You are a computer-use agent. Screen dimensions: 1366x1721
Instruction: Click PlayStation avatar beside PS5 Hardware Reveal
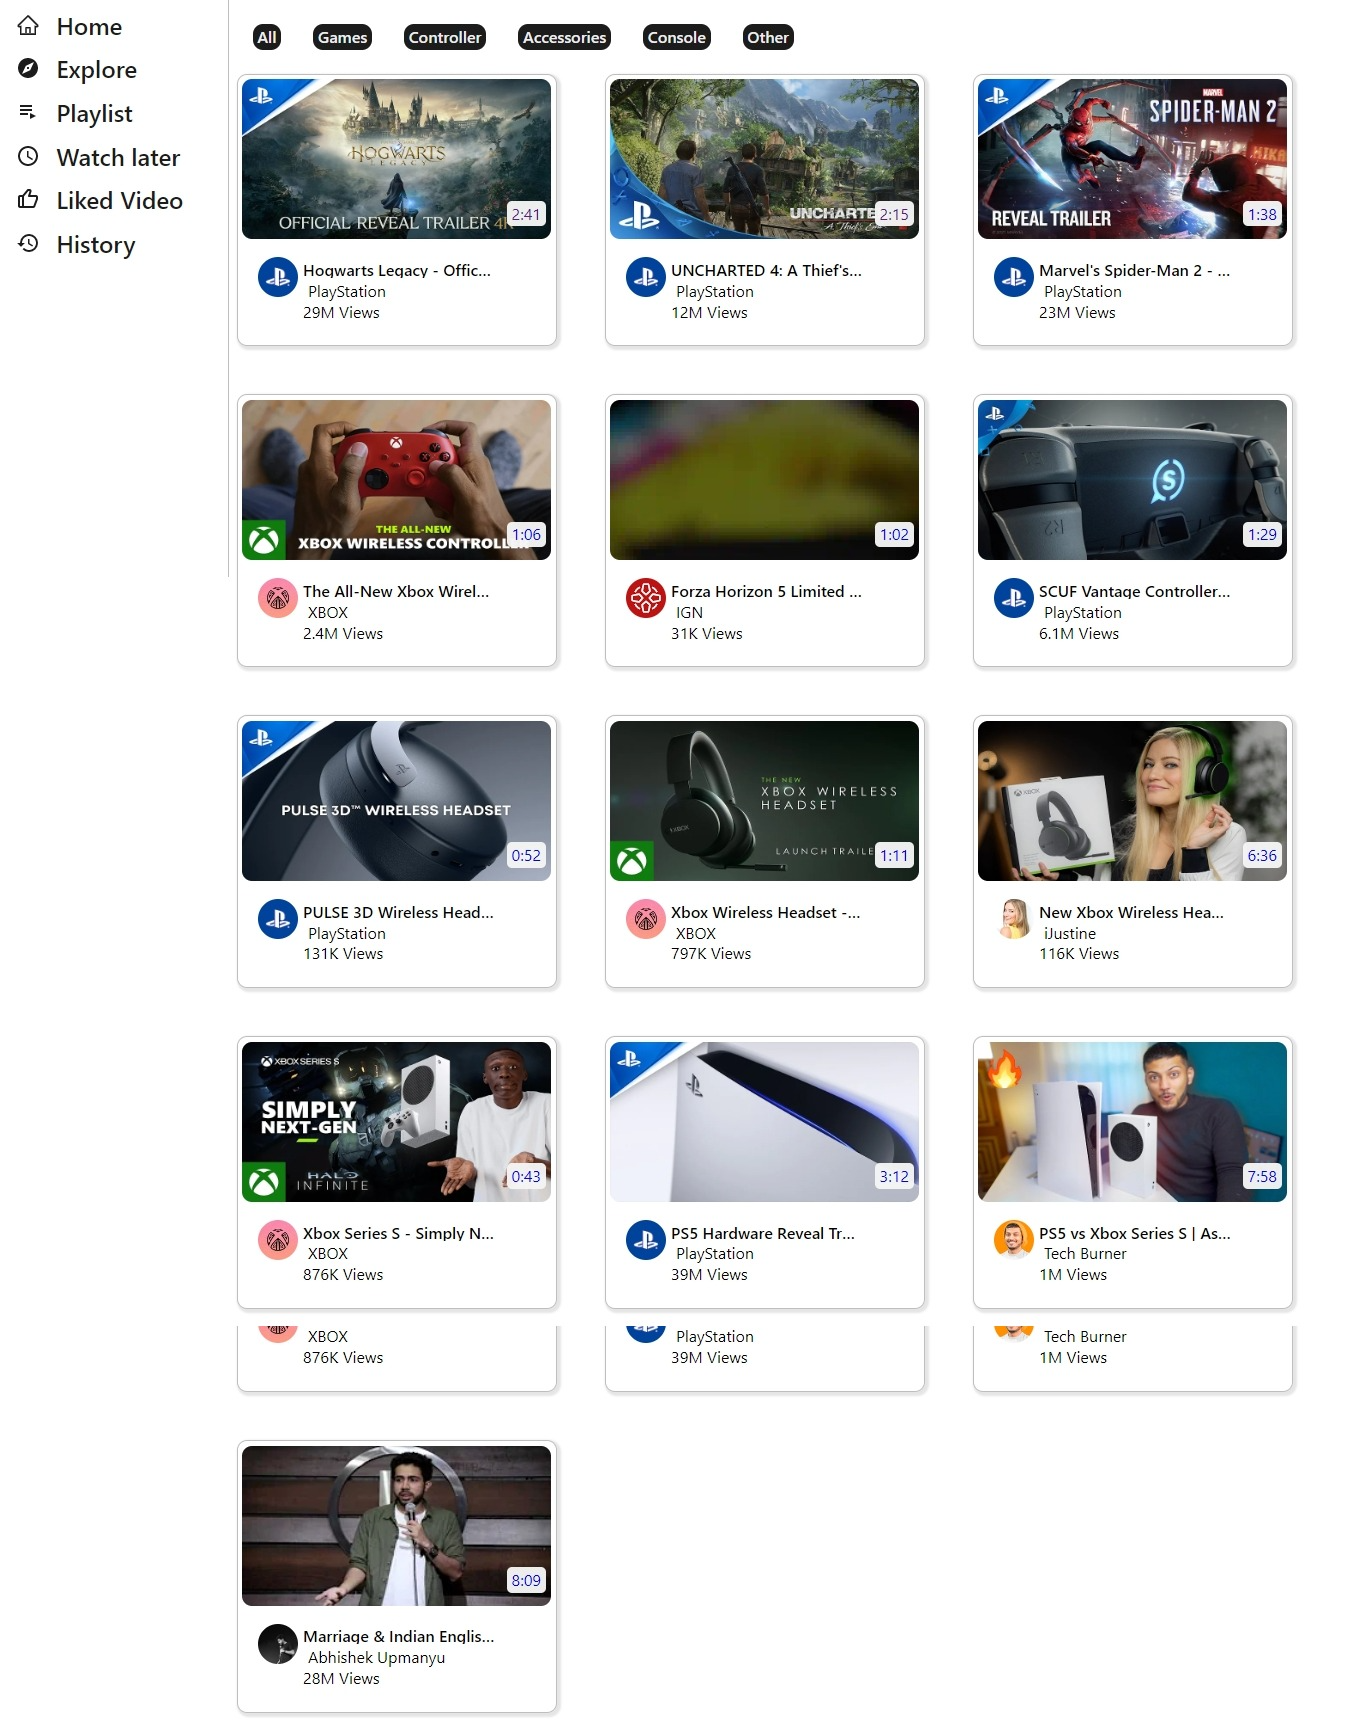[646, 1240]
